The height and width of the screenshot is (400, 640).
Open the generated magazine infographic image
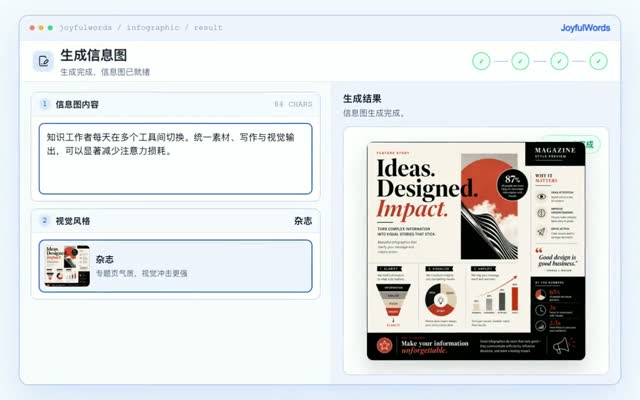click(x=476, y=251)
